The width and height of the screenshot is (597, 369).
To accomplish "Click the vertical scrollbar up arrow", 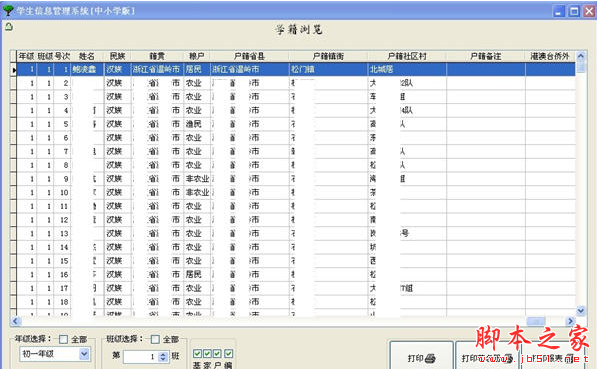I will coord(581,56).
